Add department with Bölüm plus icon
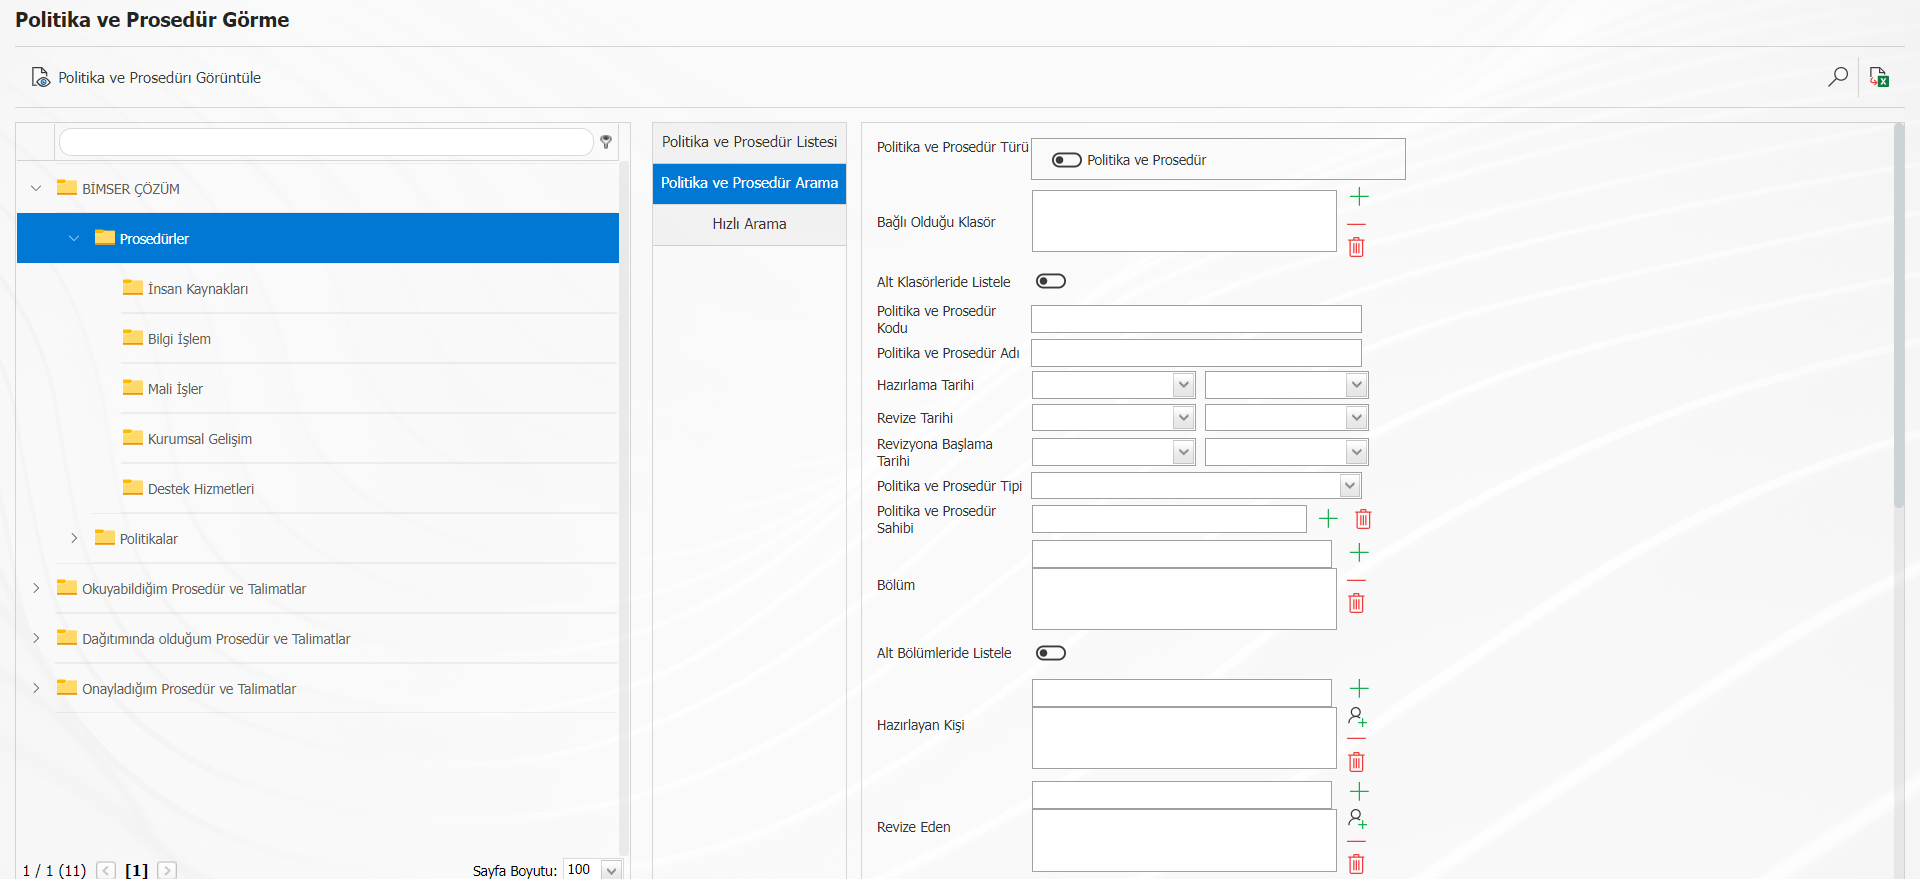Screen dimensions: 1920x879 point(1359,552)
